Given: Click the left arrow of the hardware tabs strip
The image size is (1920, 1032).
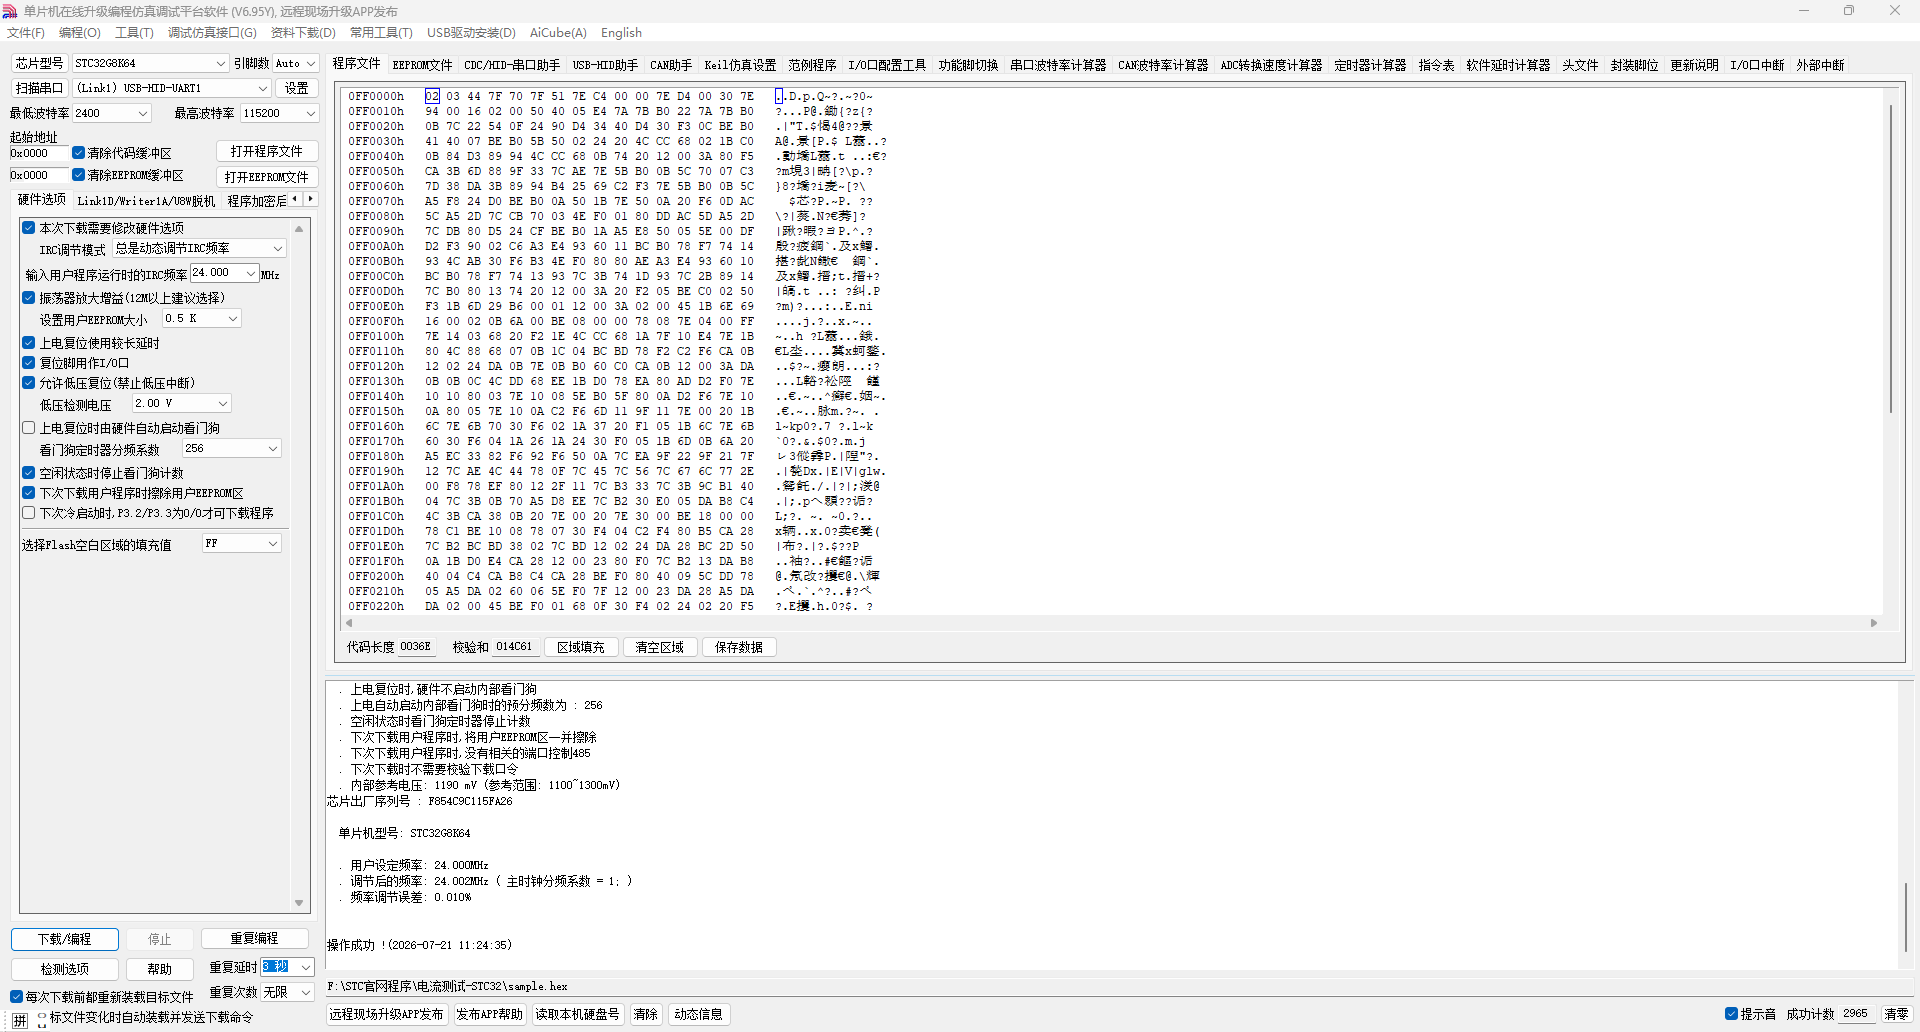Looking at the screenshot, I should pyautogui.click(x=294, y=199).
